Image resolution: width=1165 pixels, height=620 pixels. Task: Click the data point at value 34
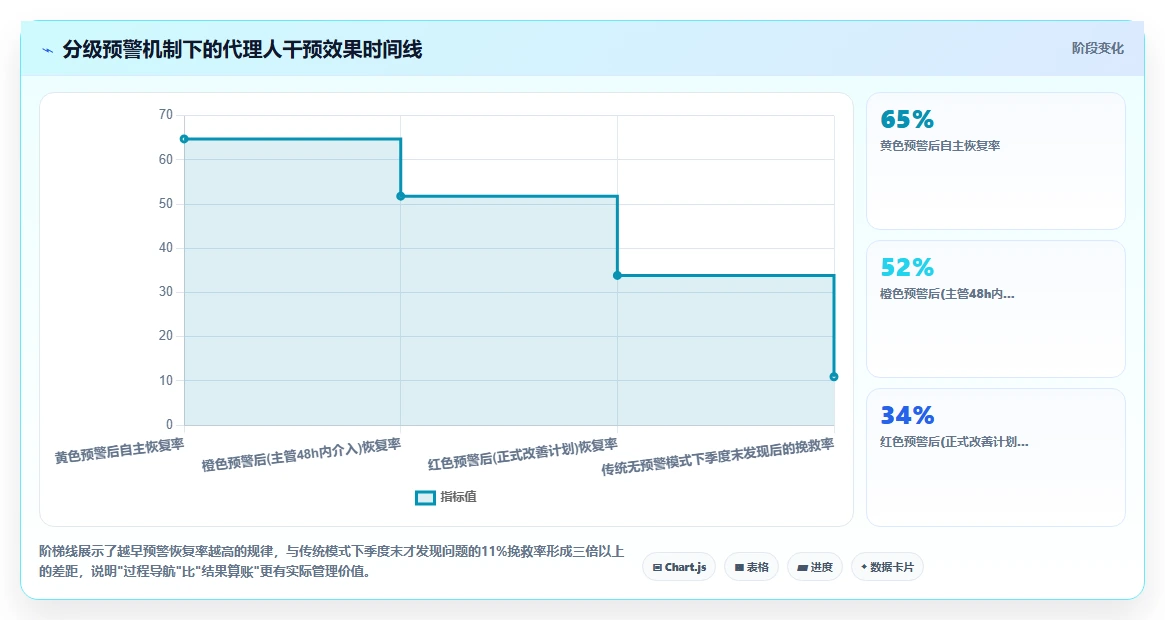tap(617, 276)
